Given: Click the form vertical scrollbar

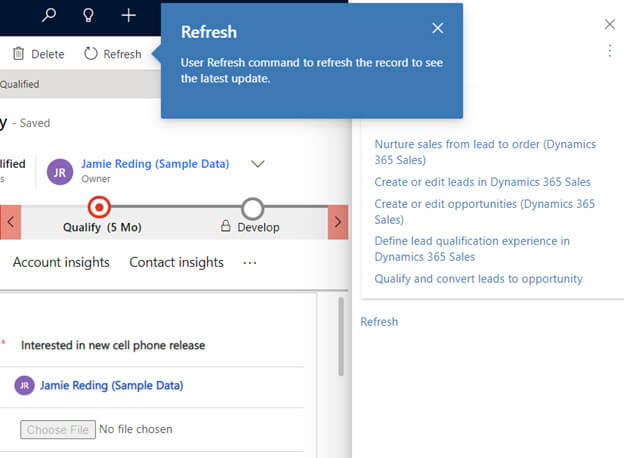Looking at the screenshot, I should [341, 336].
